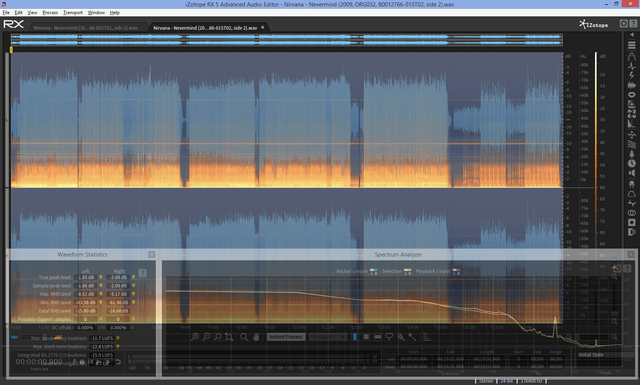The image size is (640, 385).
Task: Open the De-clip module icon in sidebar
Action: (631, 56)
